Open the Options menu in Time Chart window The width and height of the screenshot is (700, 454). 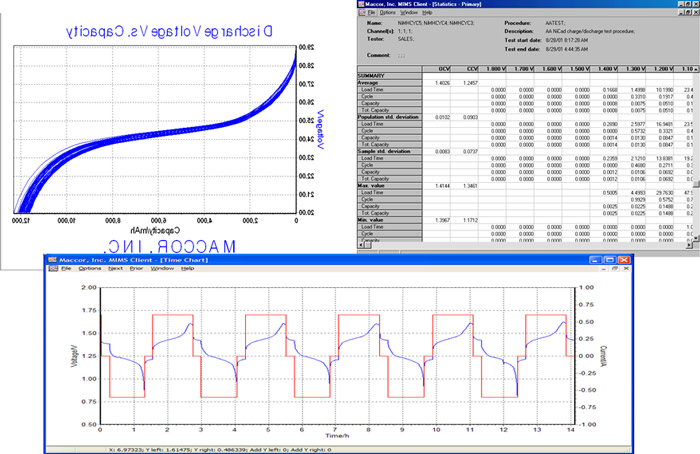(90, 268)
